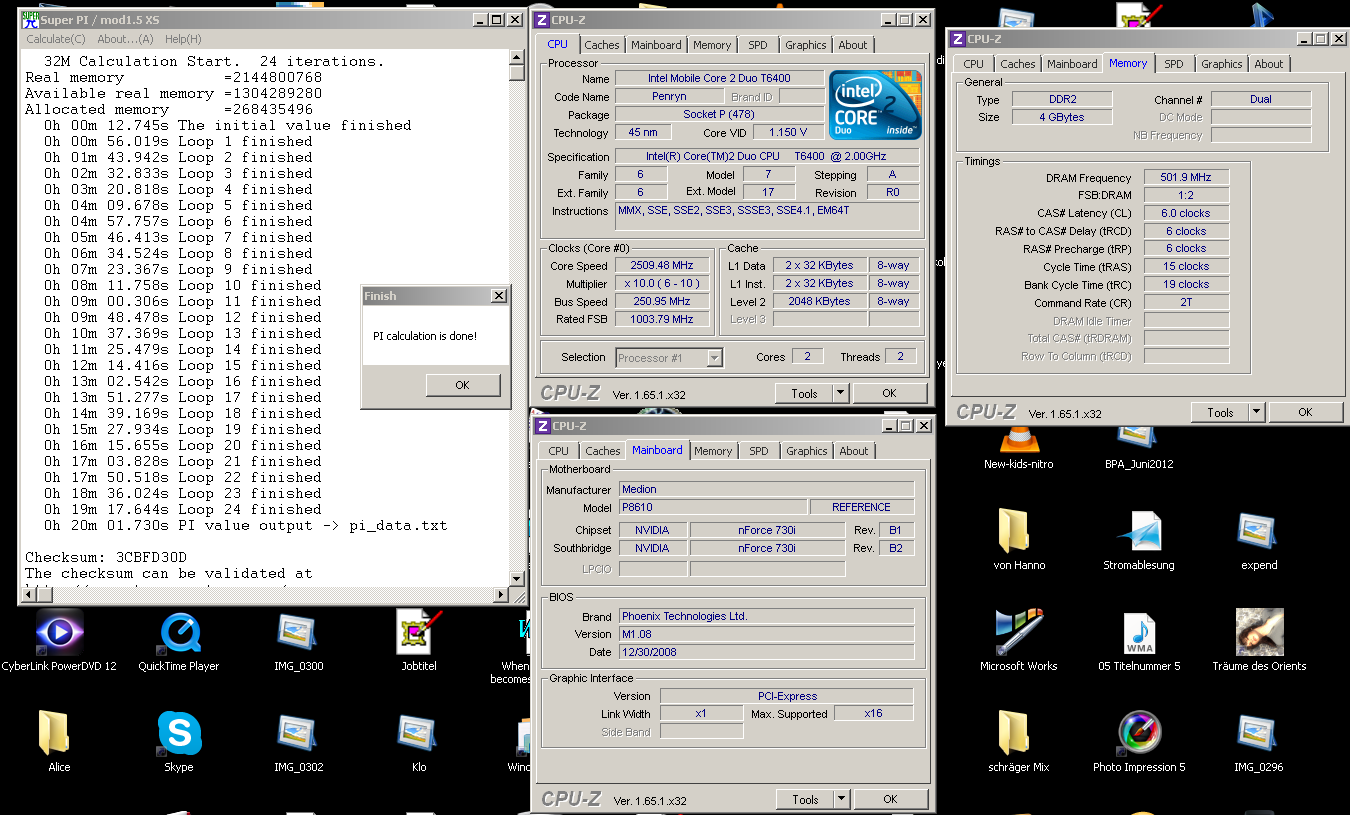Click the Mainboard Model P8610 field
Image resolution: width=1350 pixels, height=815 pixels.
tap(712, 507)
